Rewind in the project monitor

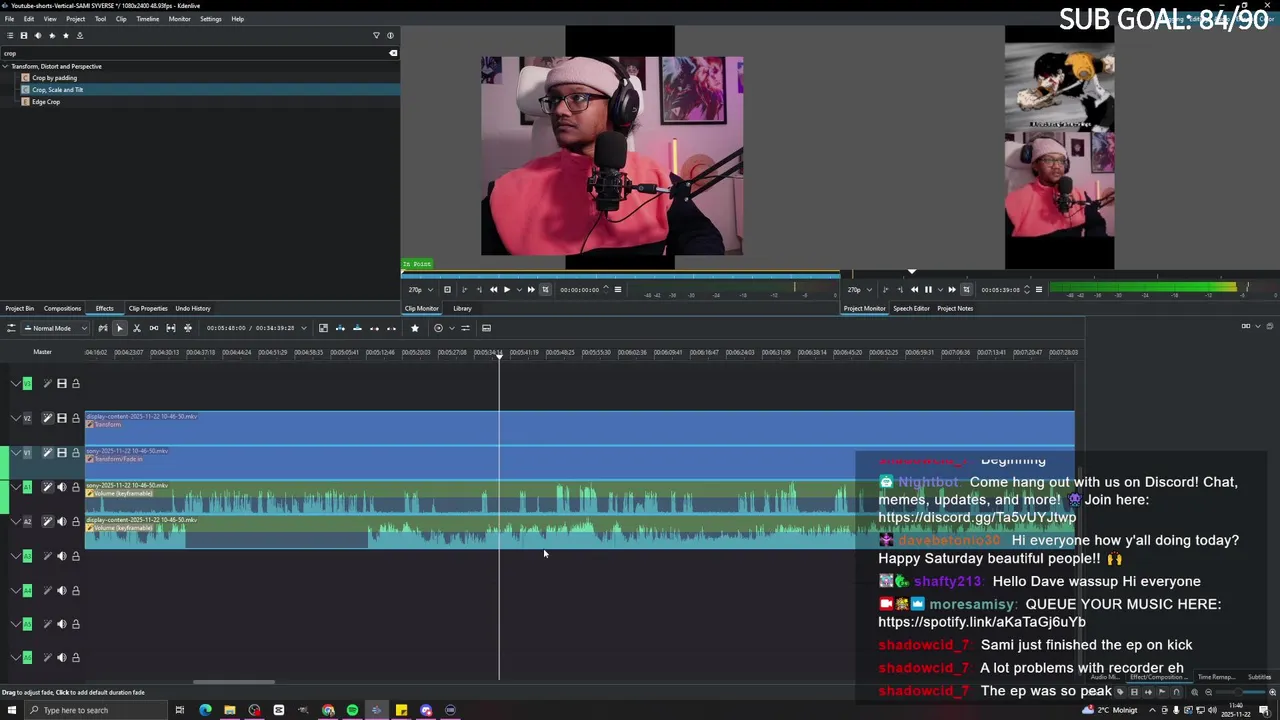914,290
